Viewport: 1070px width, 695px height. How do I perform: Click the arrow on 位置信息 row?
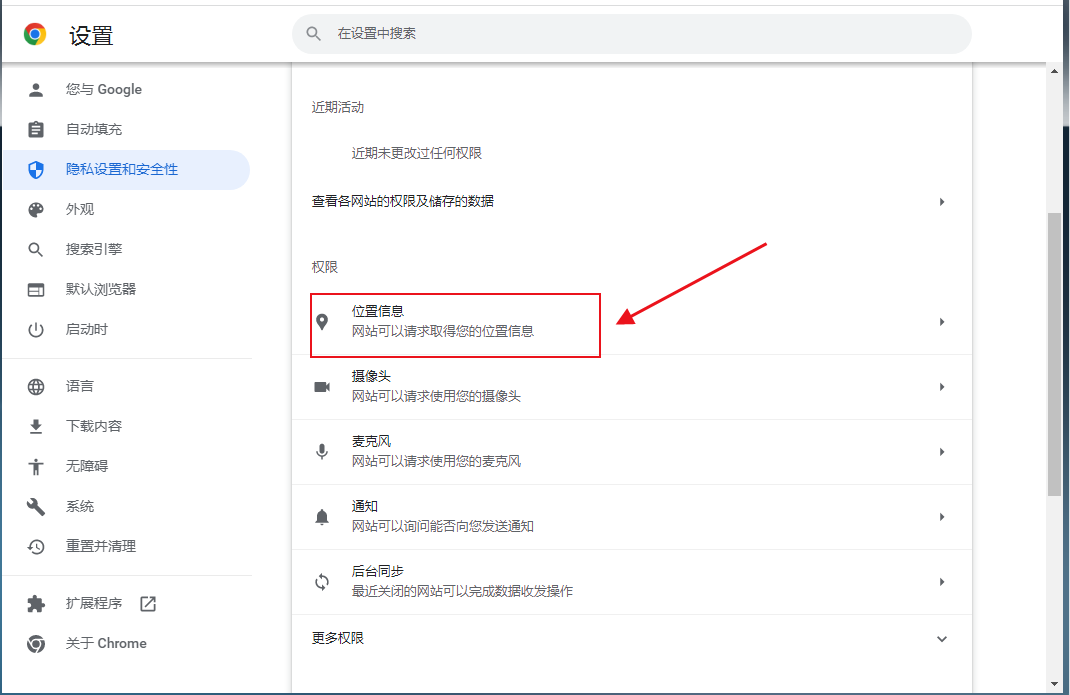[x=942, y=322]
